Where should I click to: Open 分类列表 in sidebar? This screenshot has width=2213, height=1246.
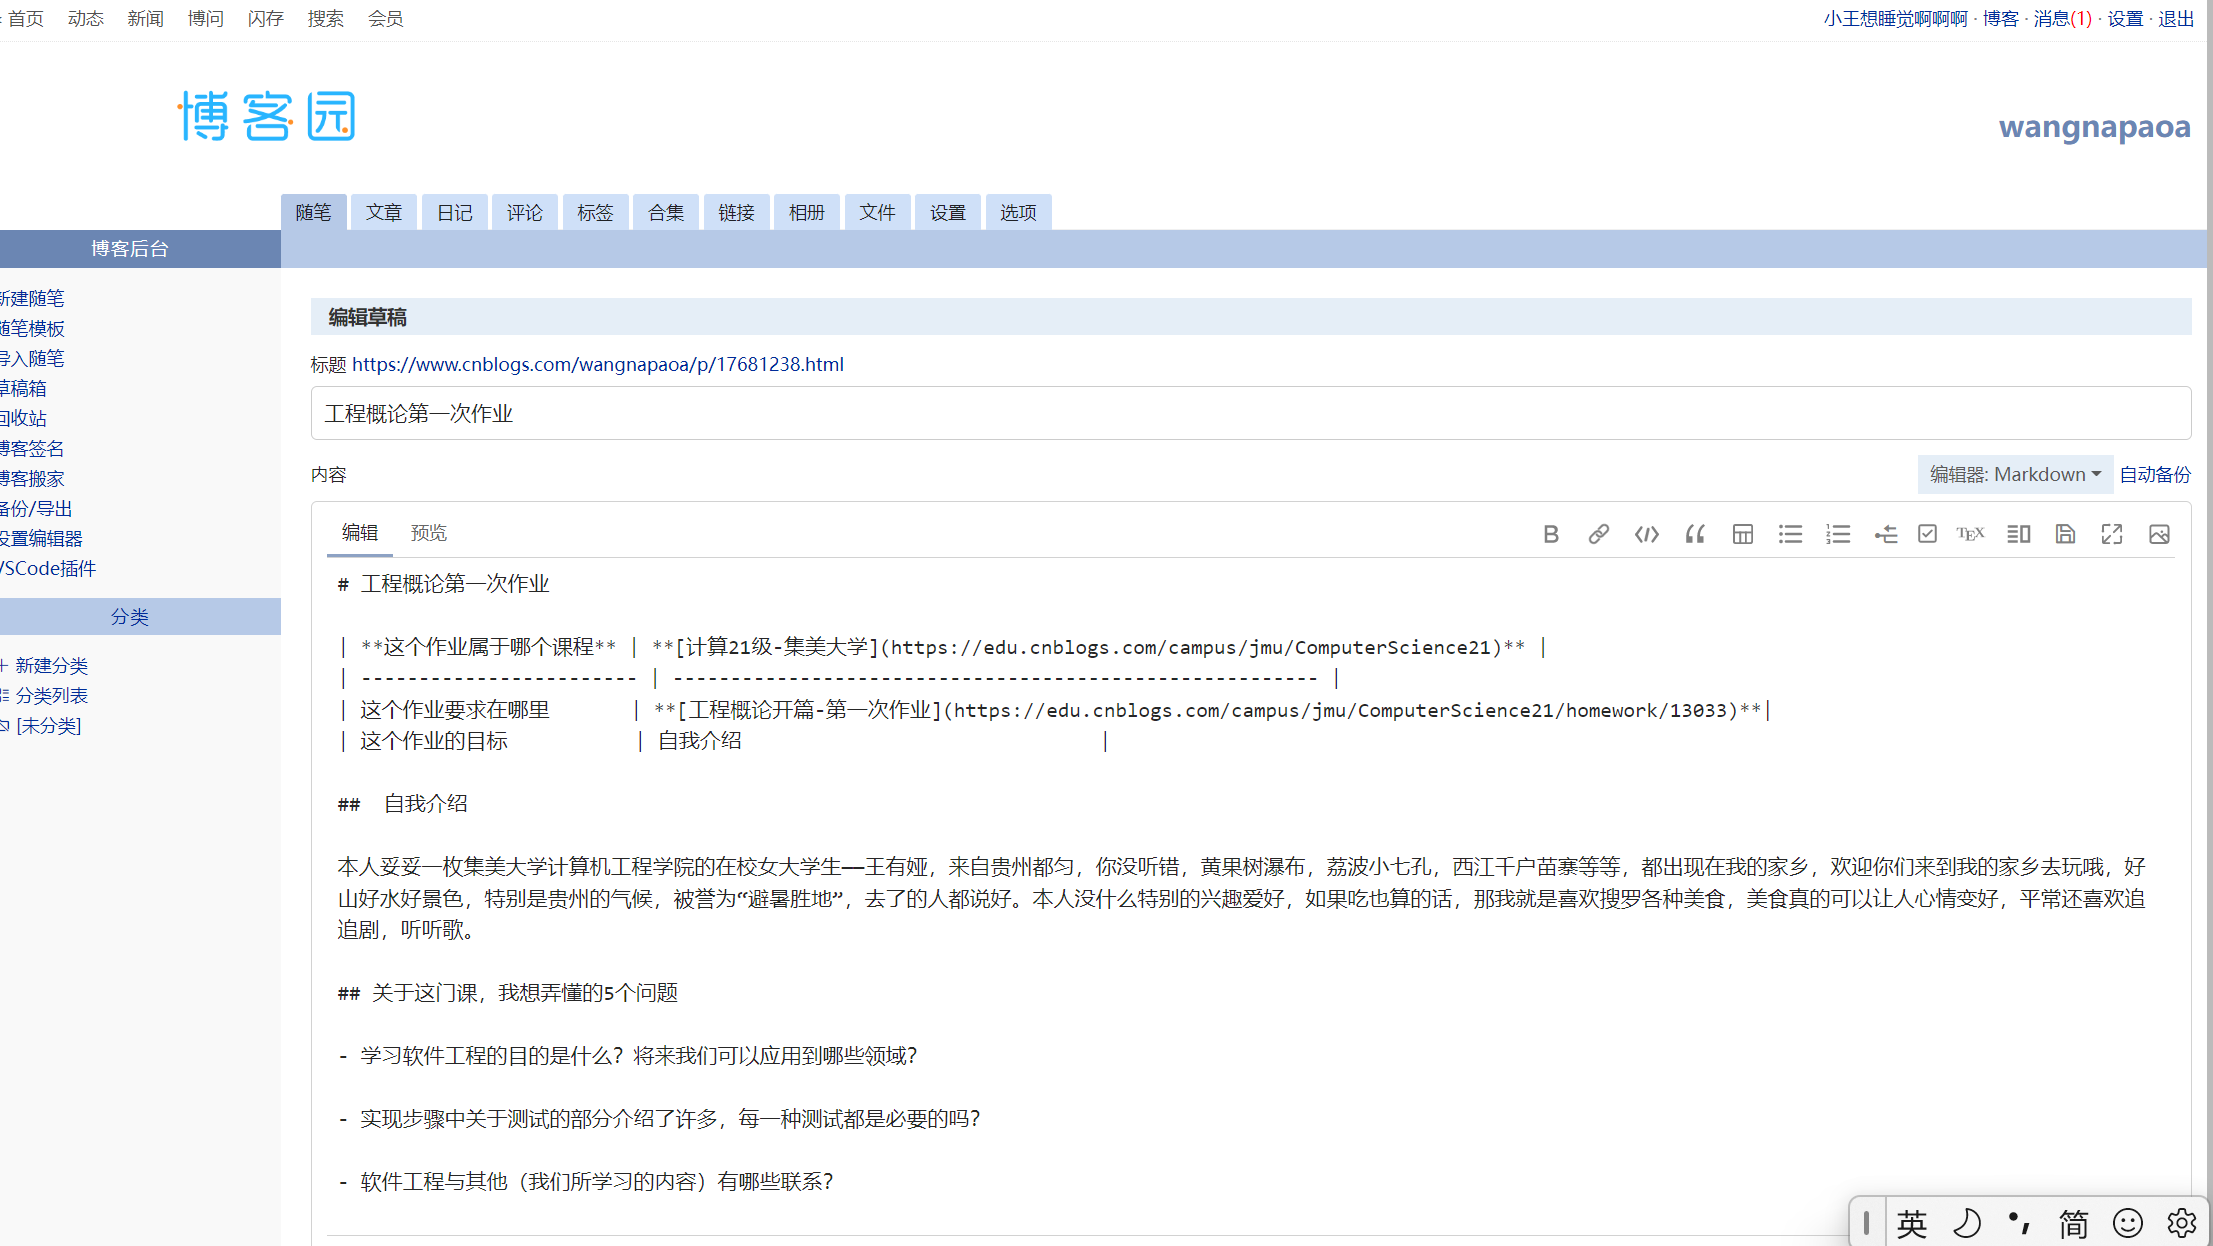click(51, 695)
